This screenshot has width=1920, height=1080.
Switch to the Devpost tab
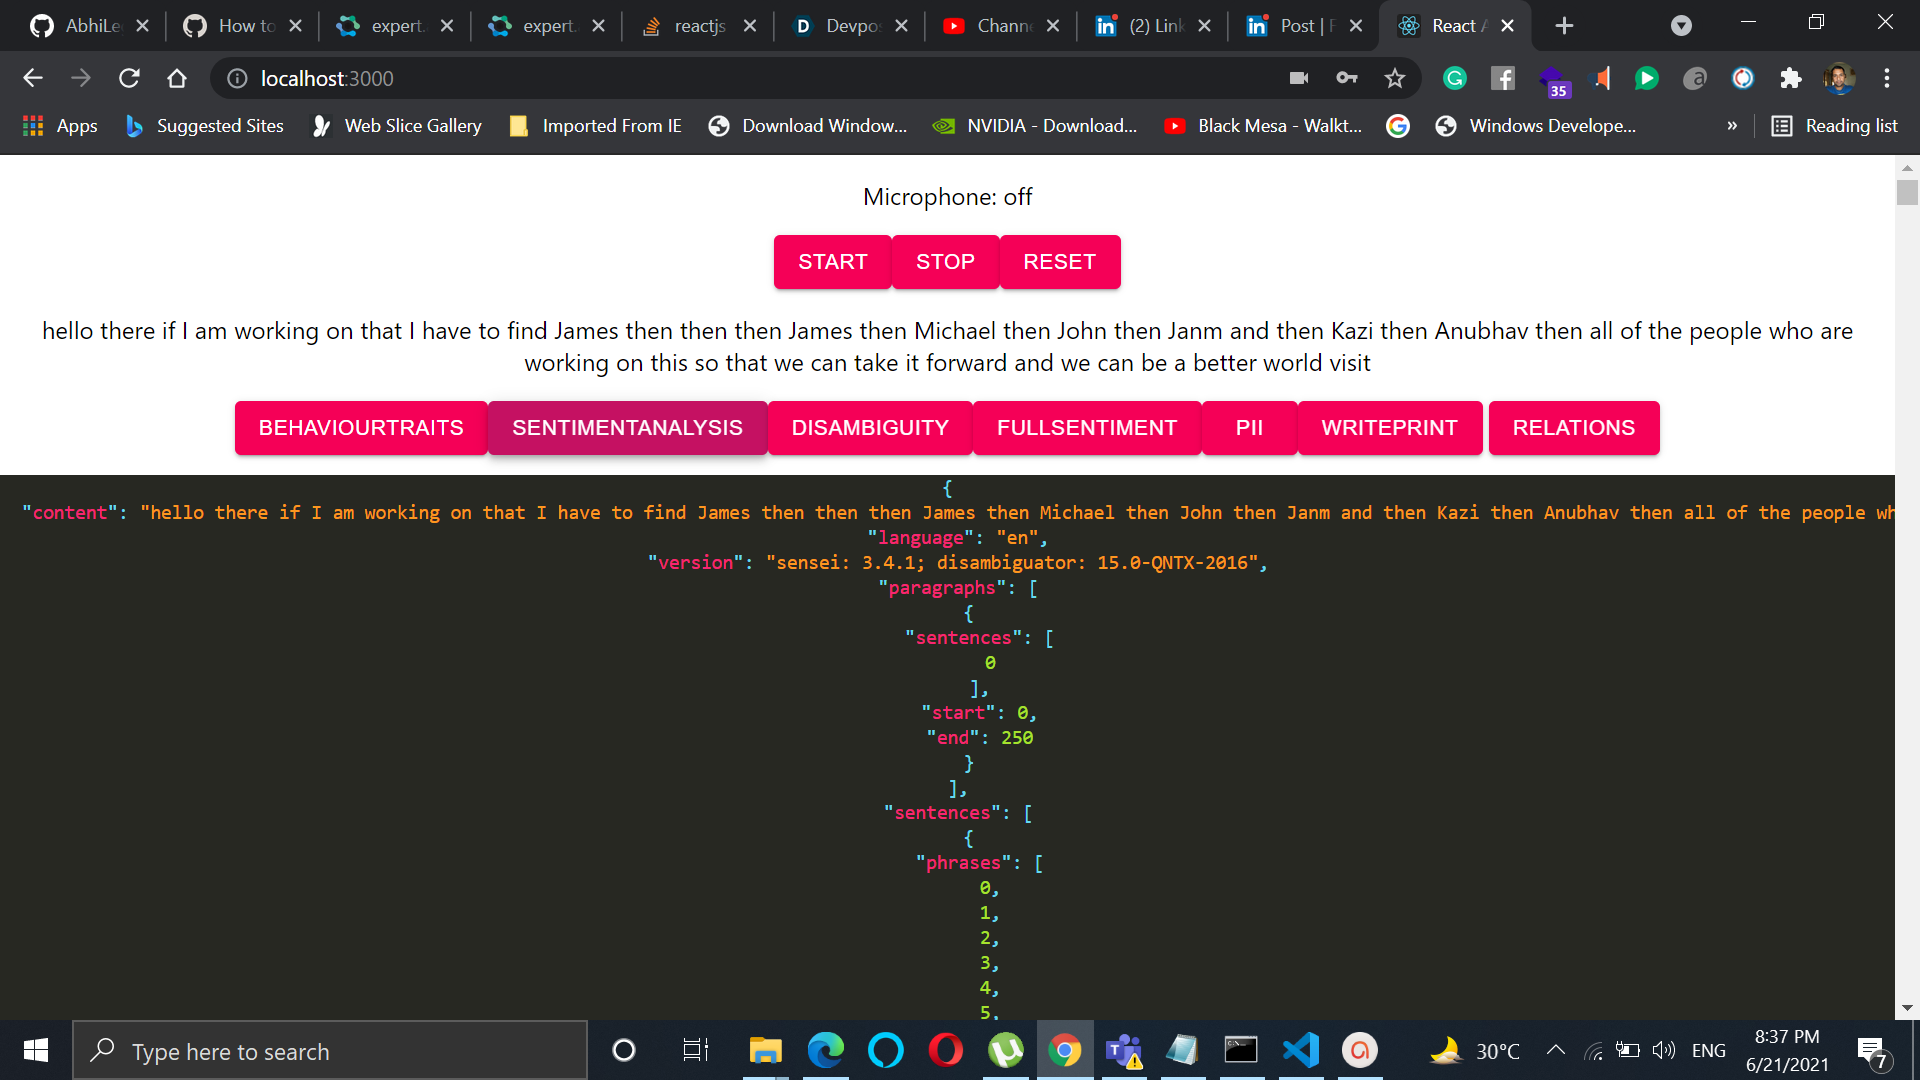(x=849, y=26)
